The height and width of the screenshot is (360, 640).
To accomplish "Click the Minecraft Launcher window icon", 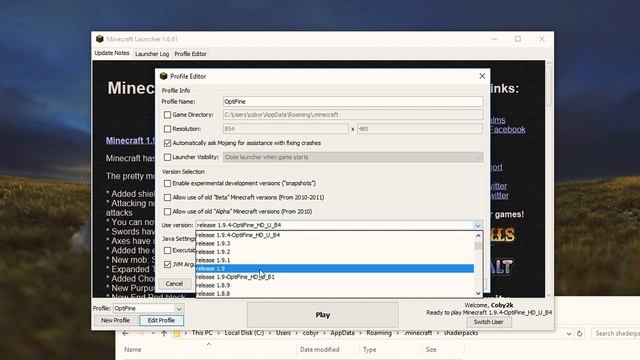I will [x=100, y=39].
